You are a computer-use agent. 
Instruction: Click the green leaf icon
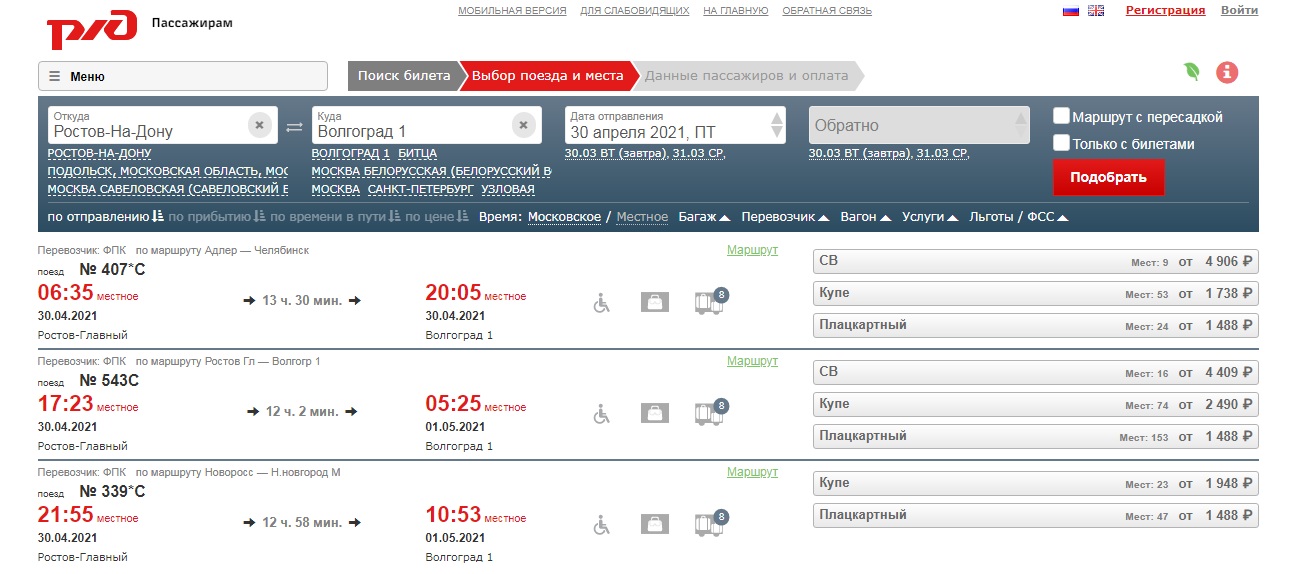[1191, 72]
